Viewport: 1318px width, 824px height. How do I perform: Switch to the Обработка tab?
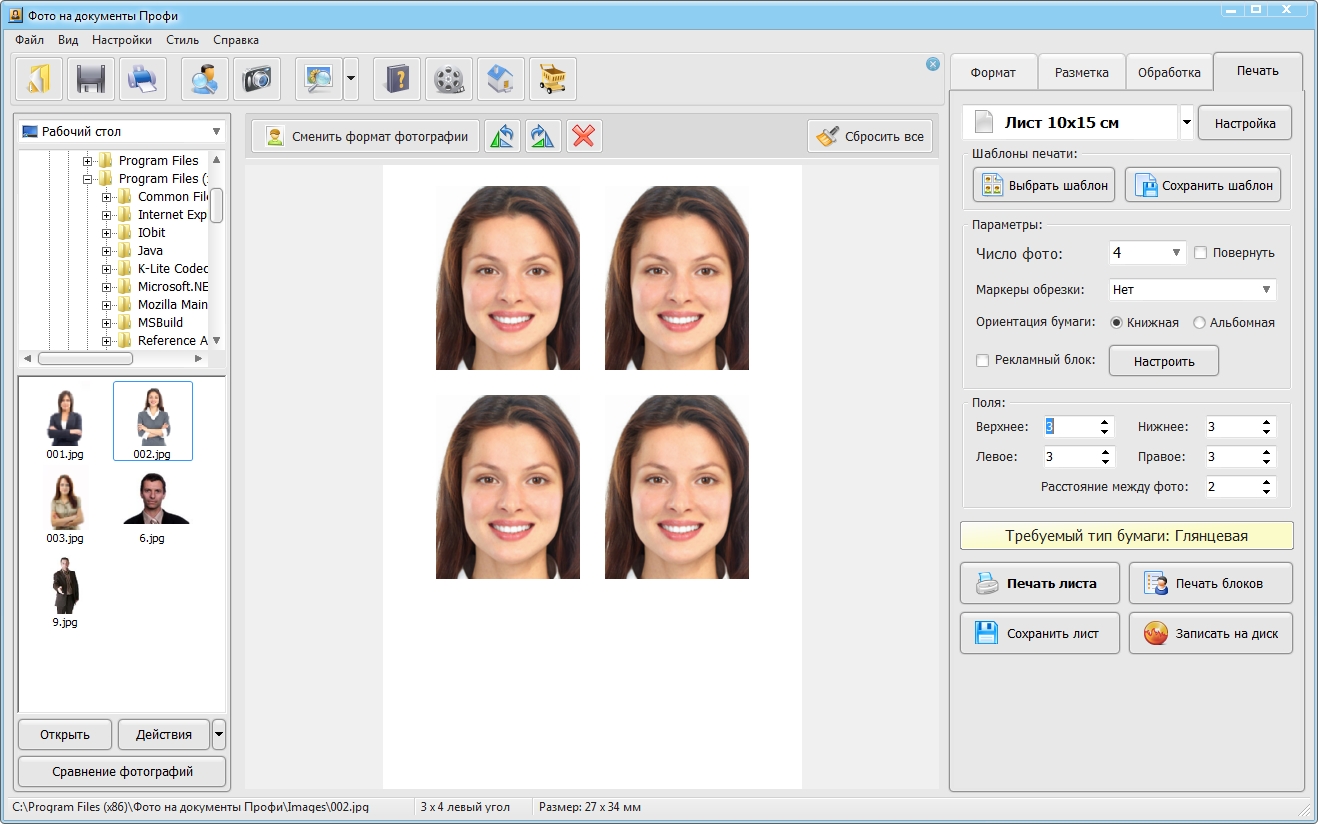pos(1168,73)
